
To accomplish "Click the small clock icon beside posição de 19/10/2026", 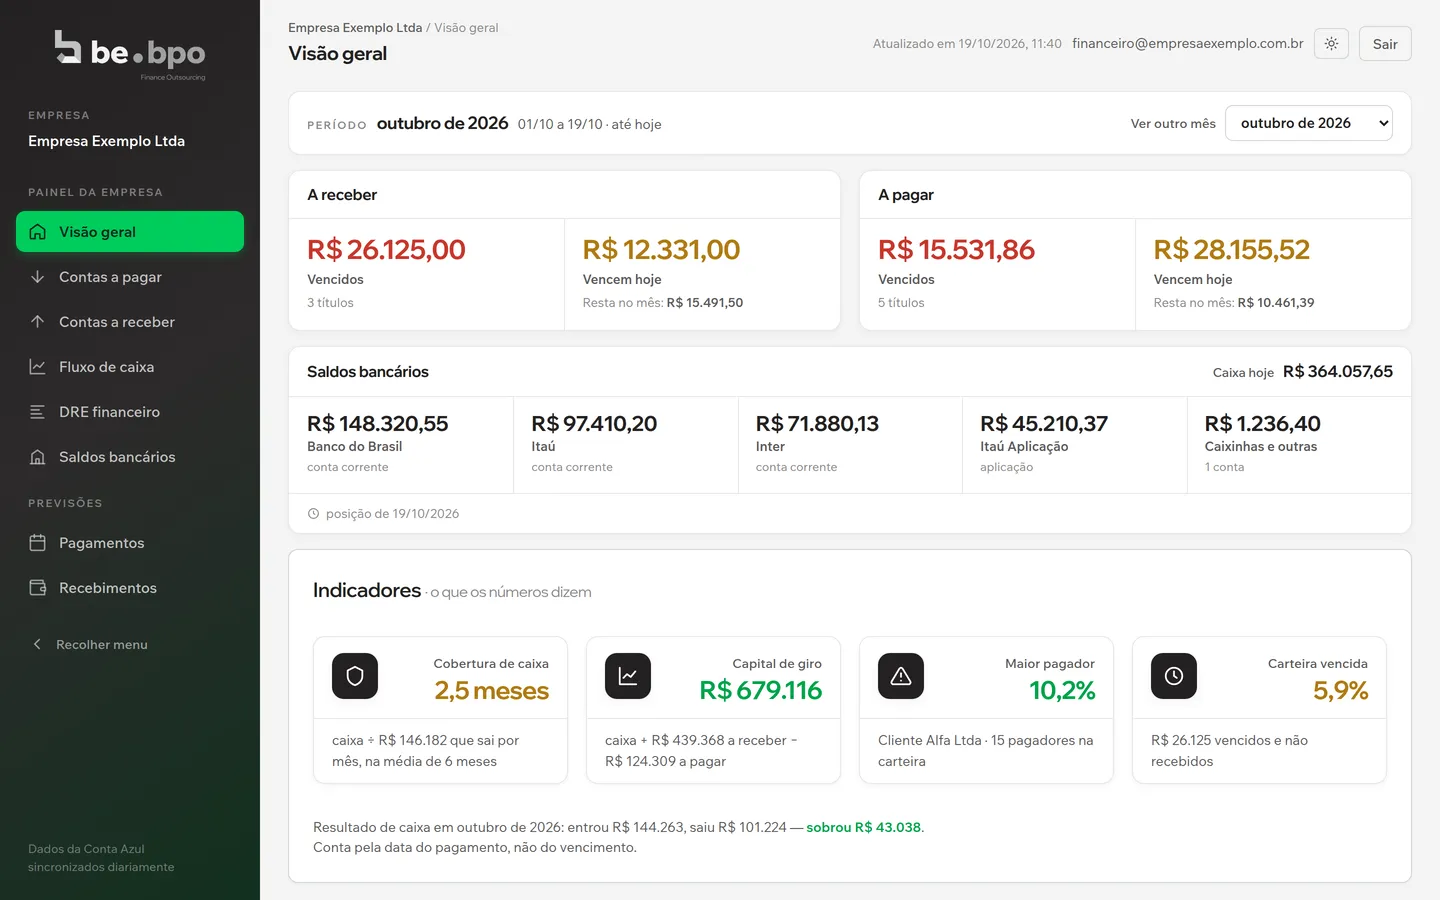I will coord(313,514).
